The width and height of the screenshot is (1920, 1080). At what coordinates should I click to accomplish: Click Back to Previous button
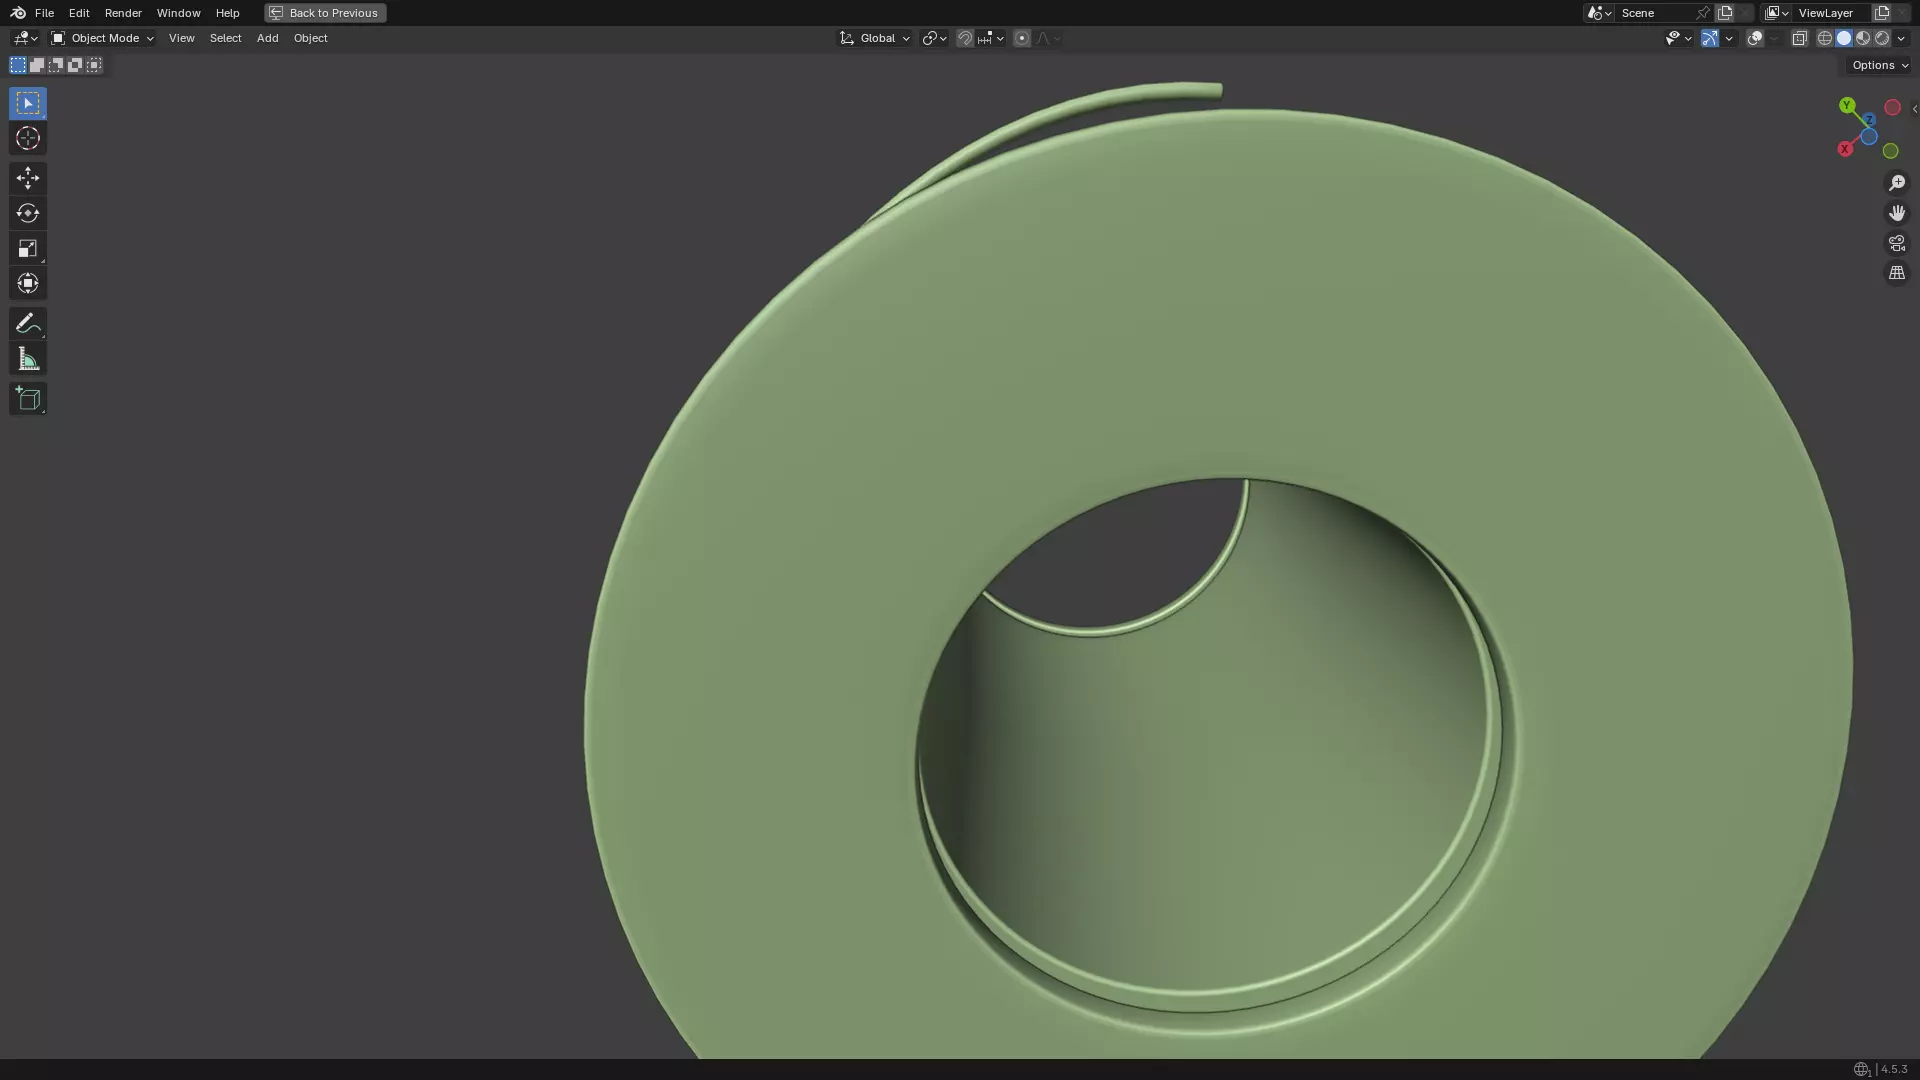(x=325, y=13)
